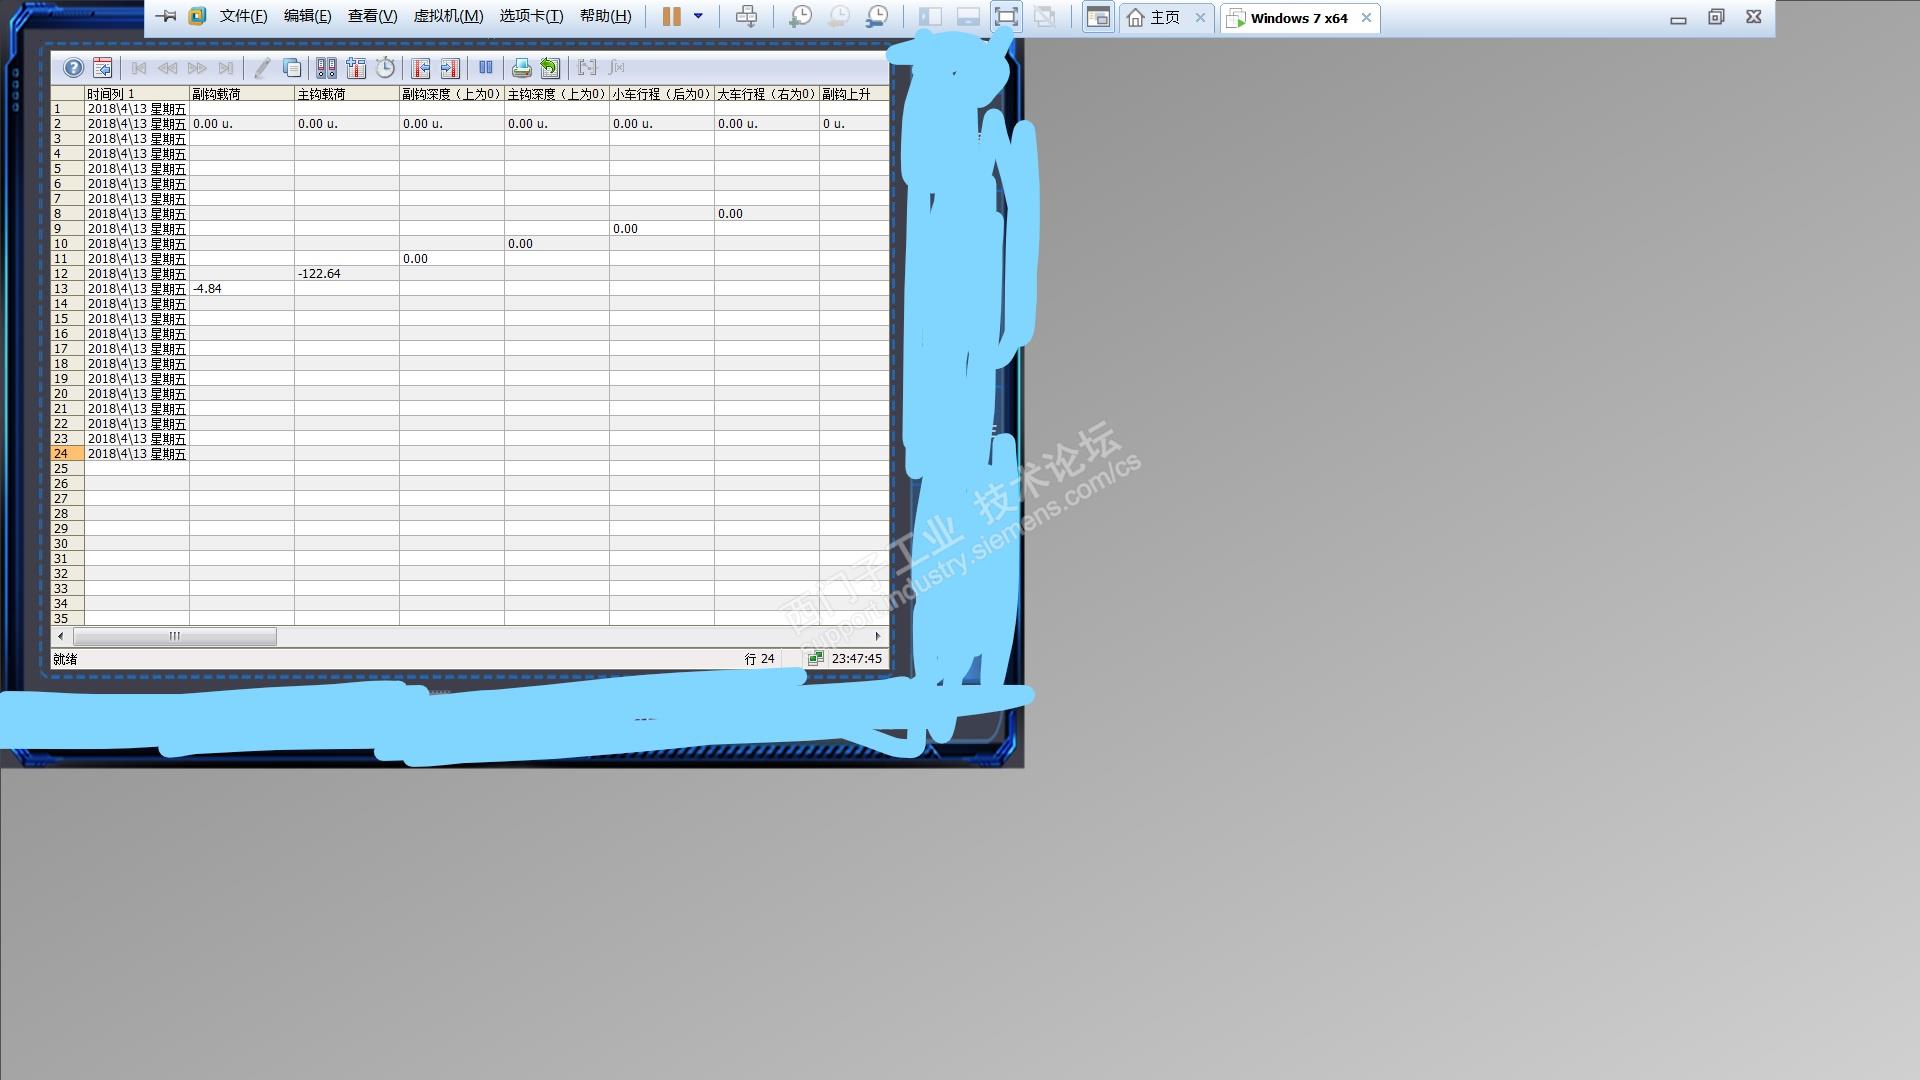Viewport: 1920px width, 1080px height.
Task: Open time range selection clock icon
Action: pos(385,68)
